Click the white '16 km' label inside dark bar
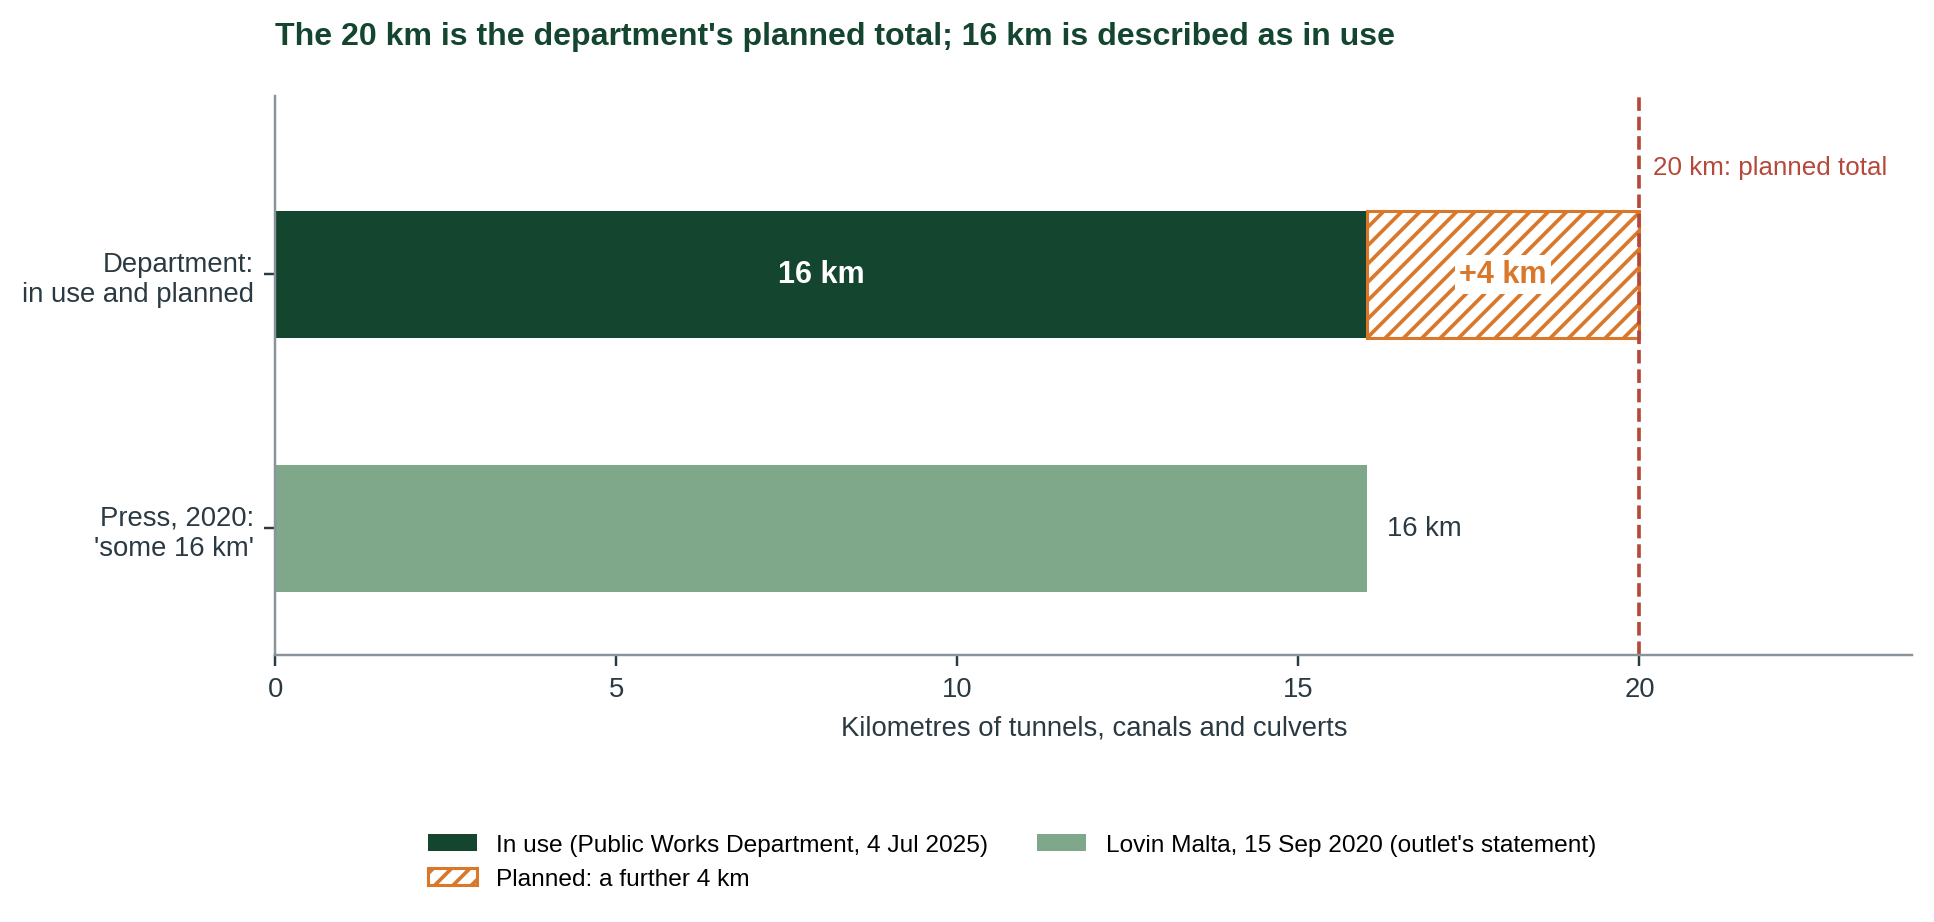This screenshot has width=1934, height=922. click(821, 273)
